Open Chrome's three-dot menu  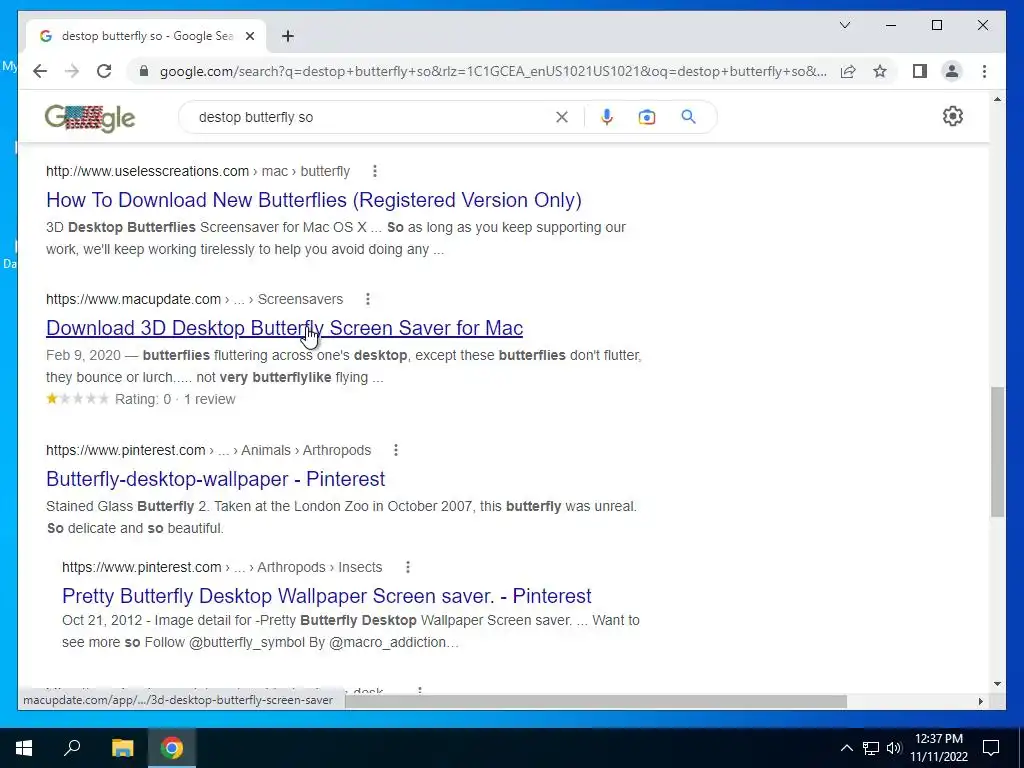tap(984, 71)
